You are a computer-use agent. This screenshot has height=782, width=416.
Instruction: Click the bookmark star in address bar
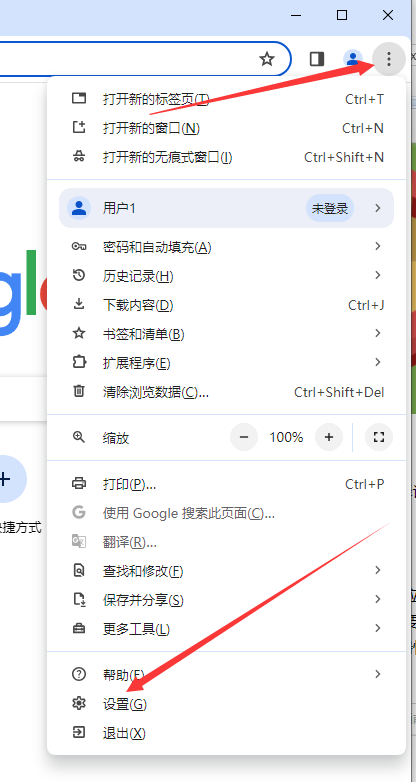(x=267, y=59)
